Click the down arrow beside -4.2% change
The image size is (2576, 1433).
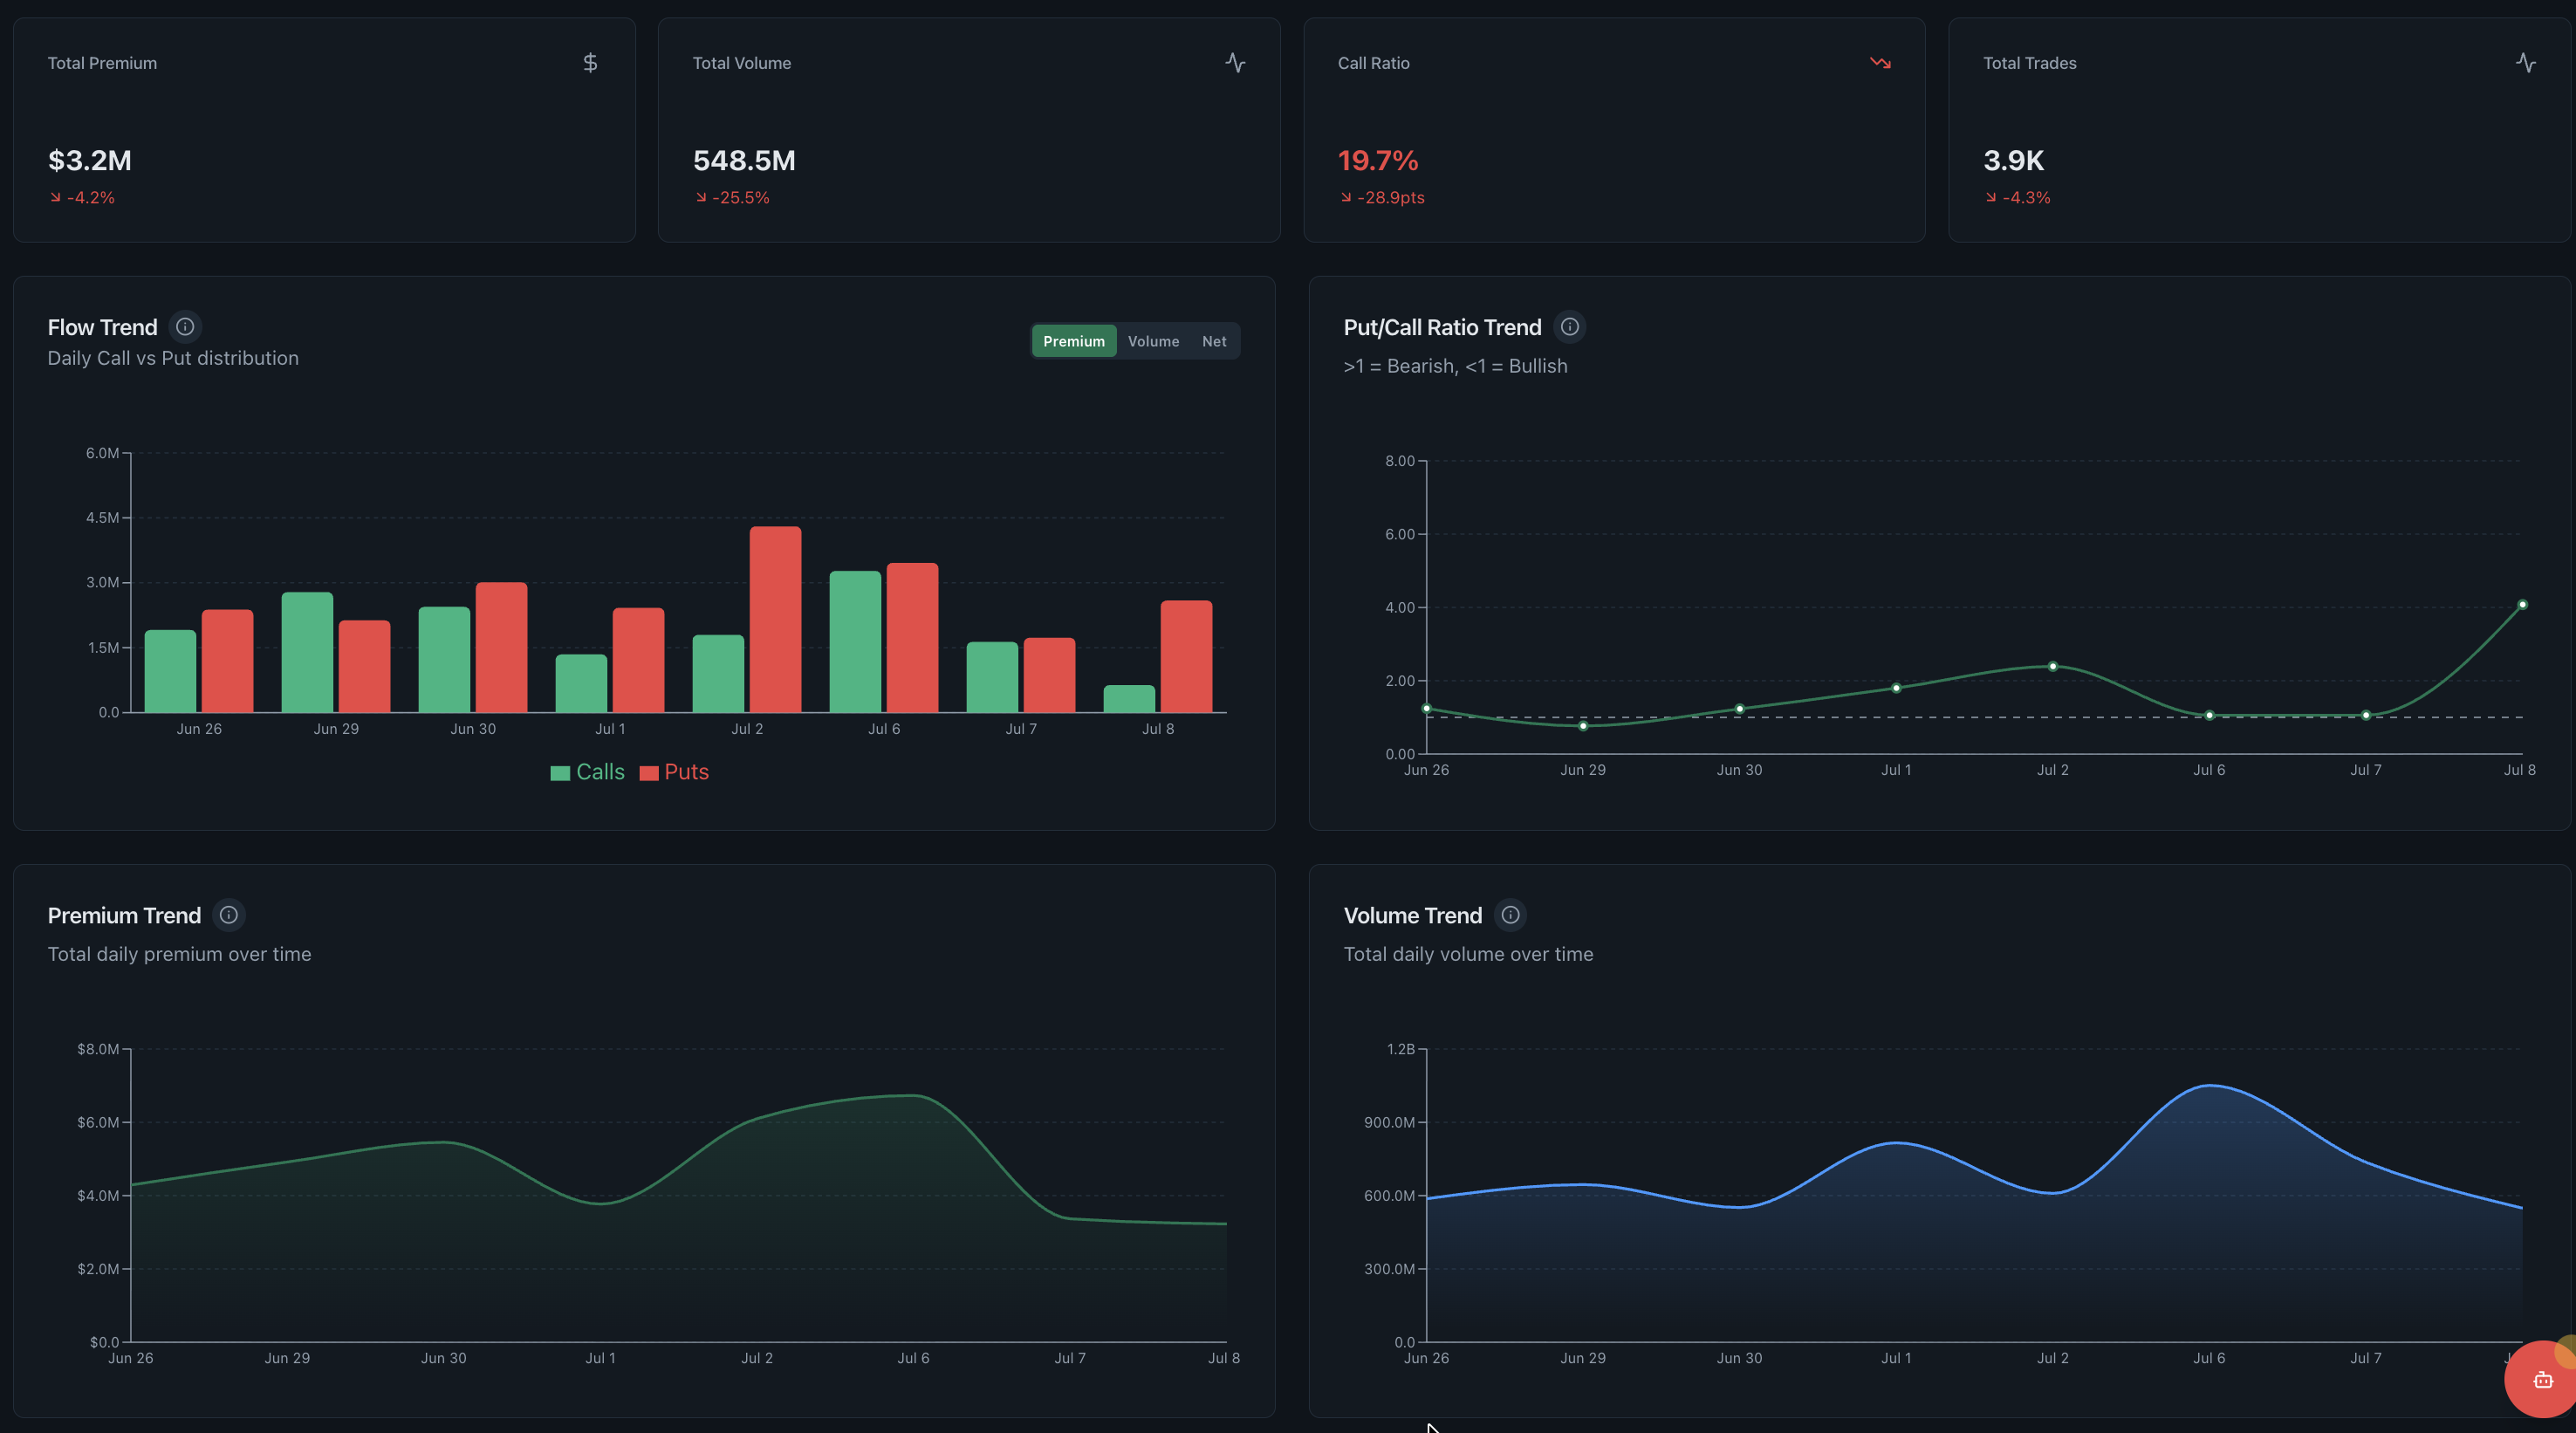55,198
